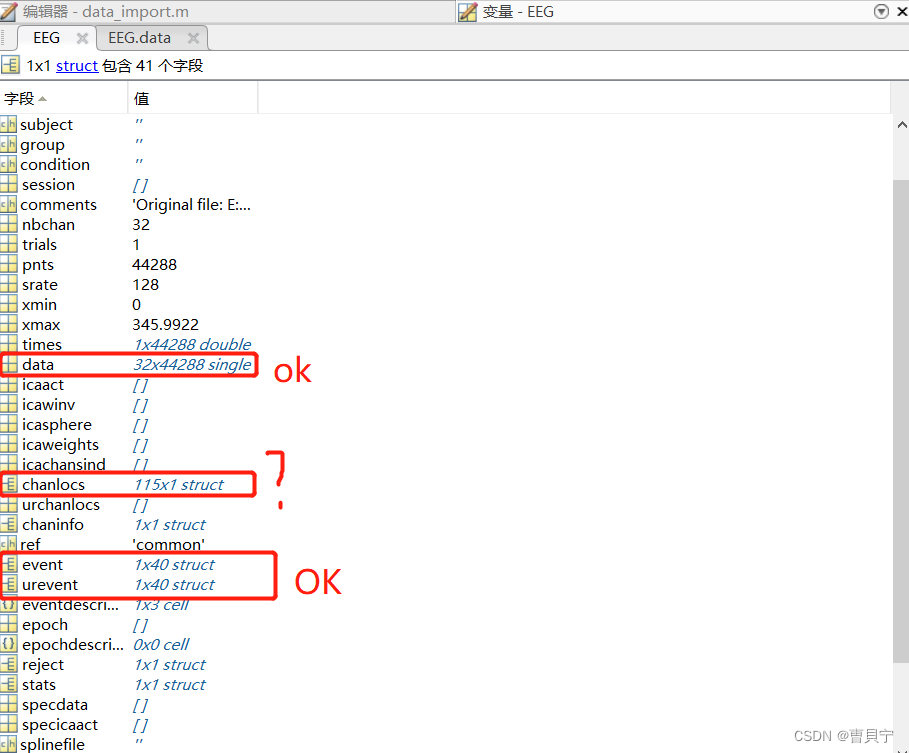909x753 pixels.
Task: Click the times field matrix icon
Action: point(8,344)
